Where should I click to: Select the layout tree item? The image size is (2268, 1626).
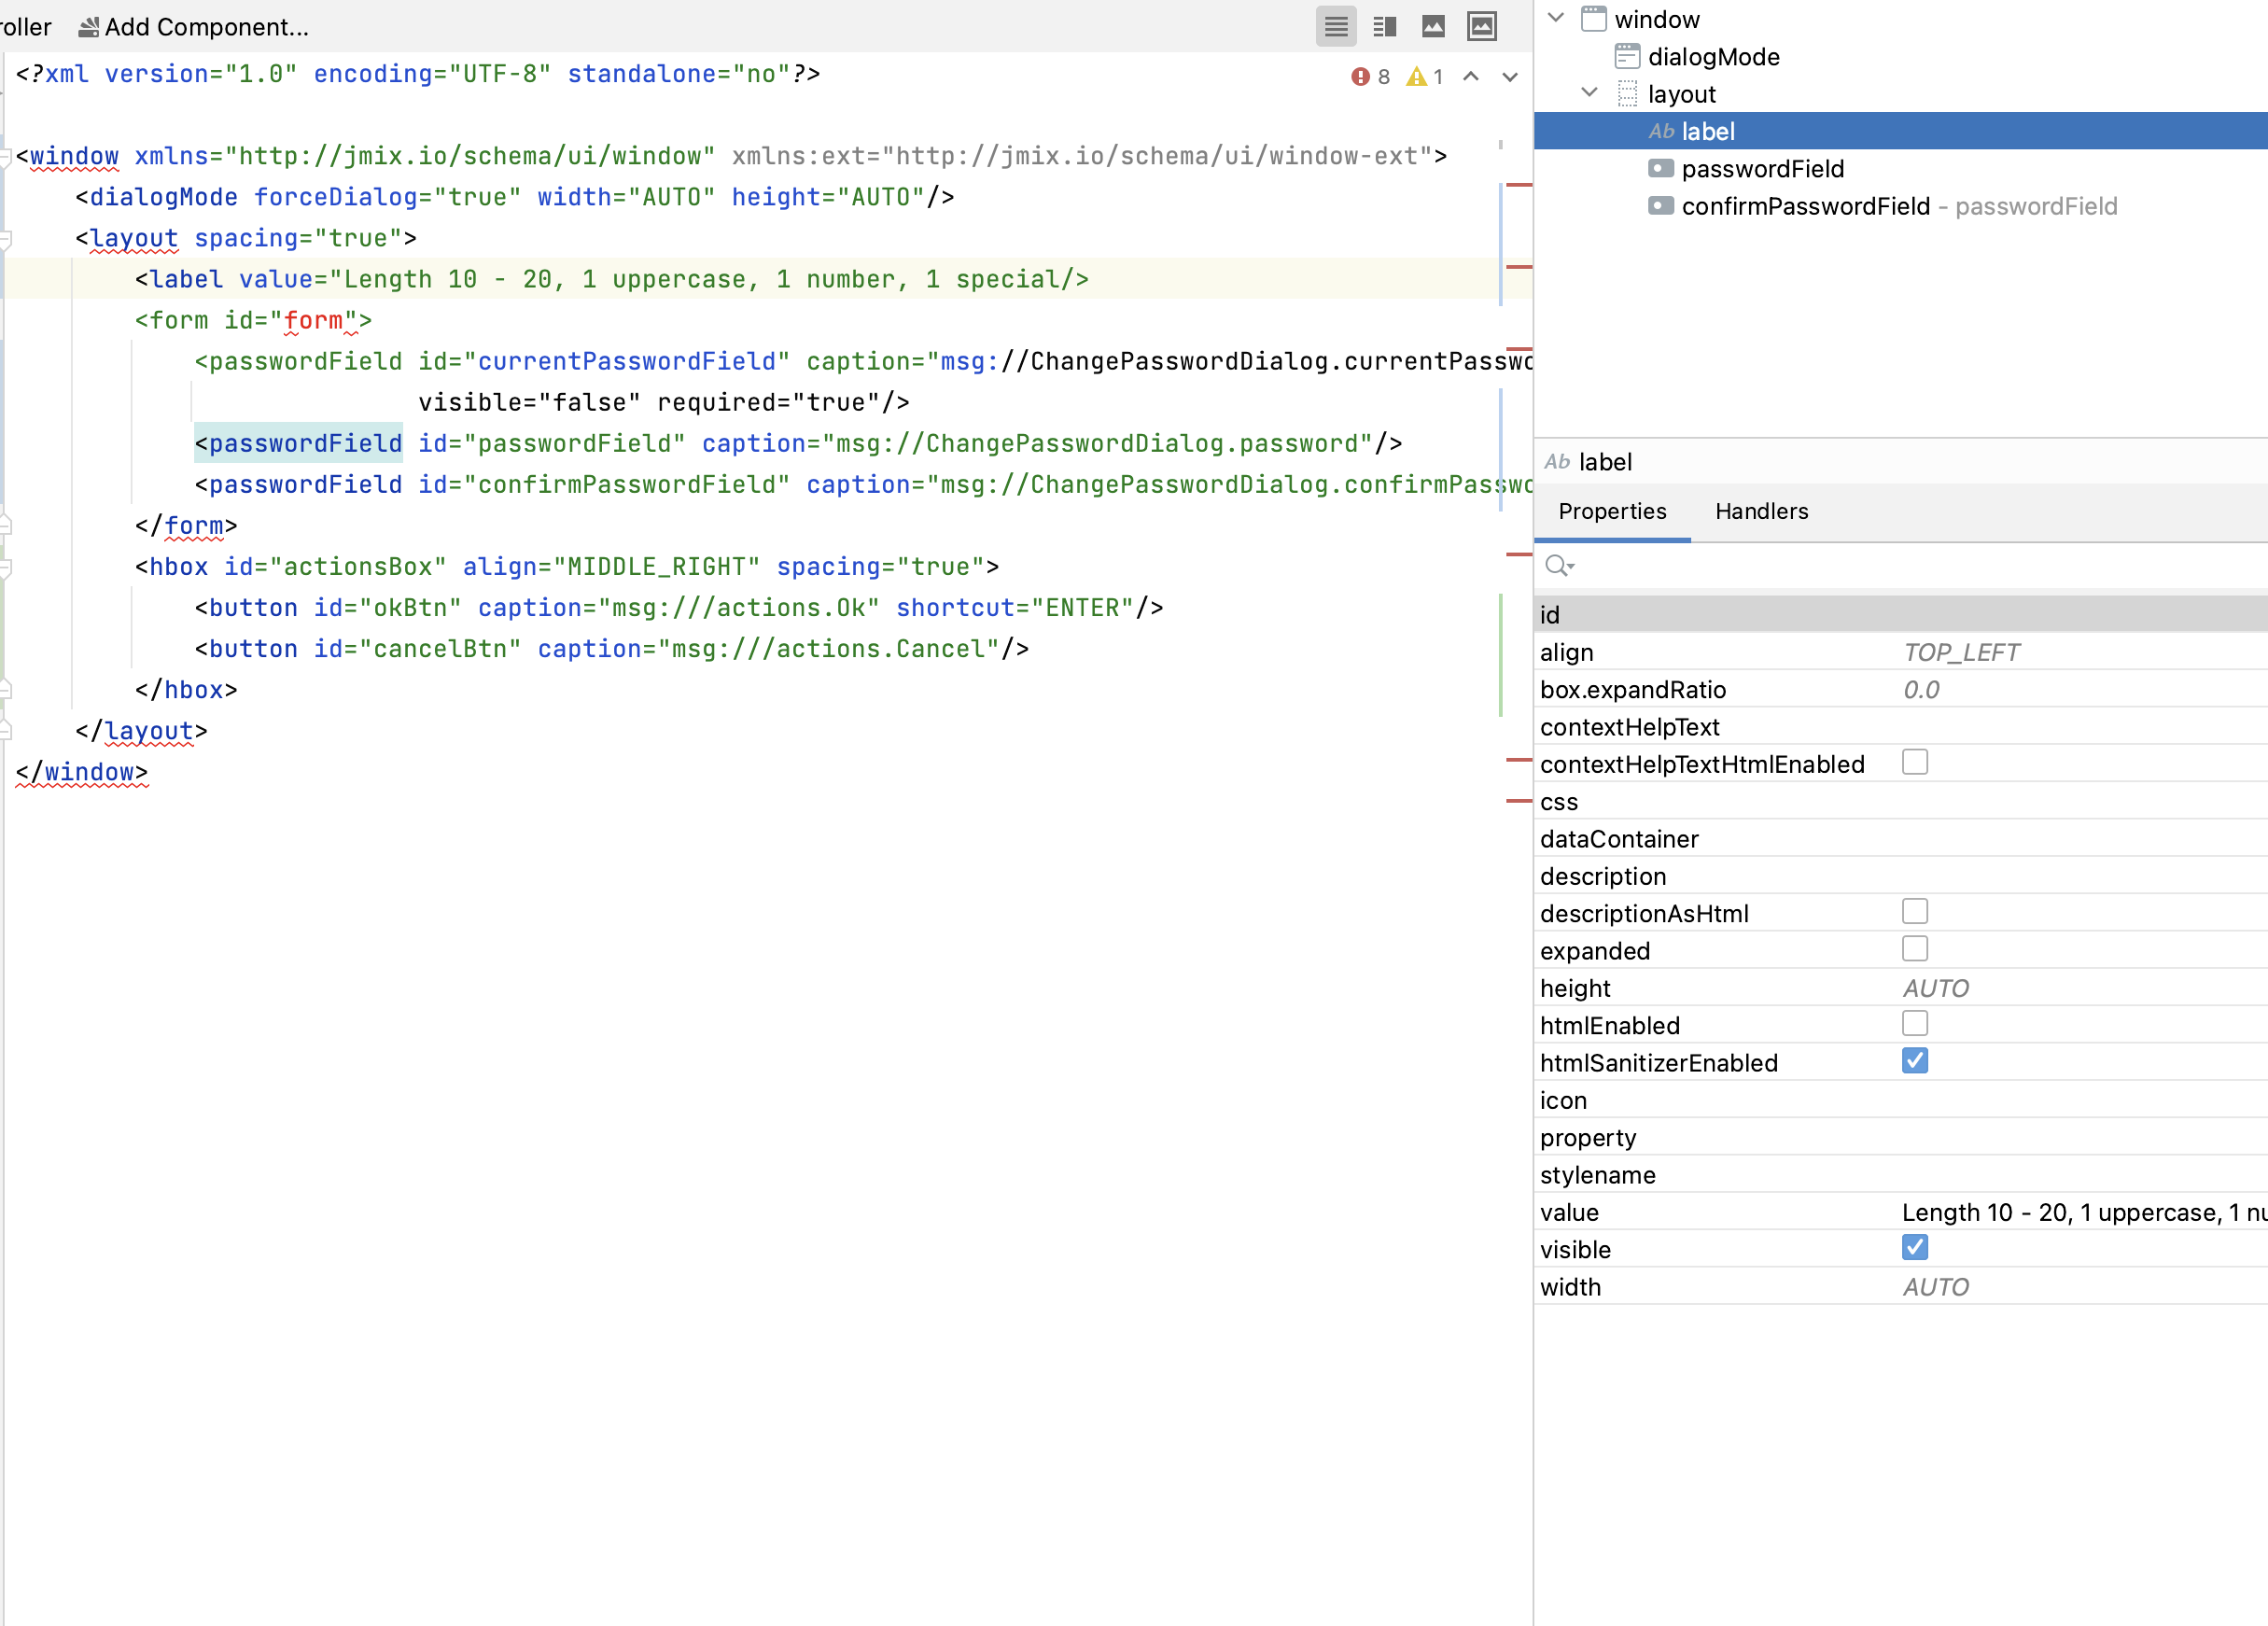(x=1681, y=94)
